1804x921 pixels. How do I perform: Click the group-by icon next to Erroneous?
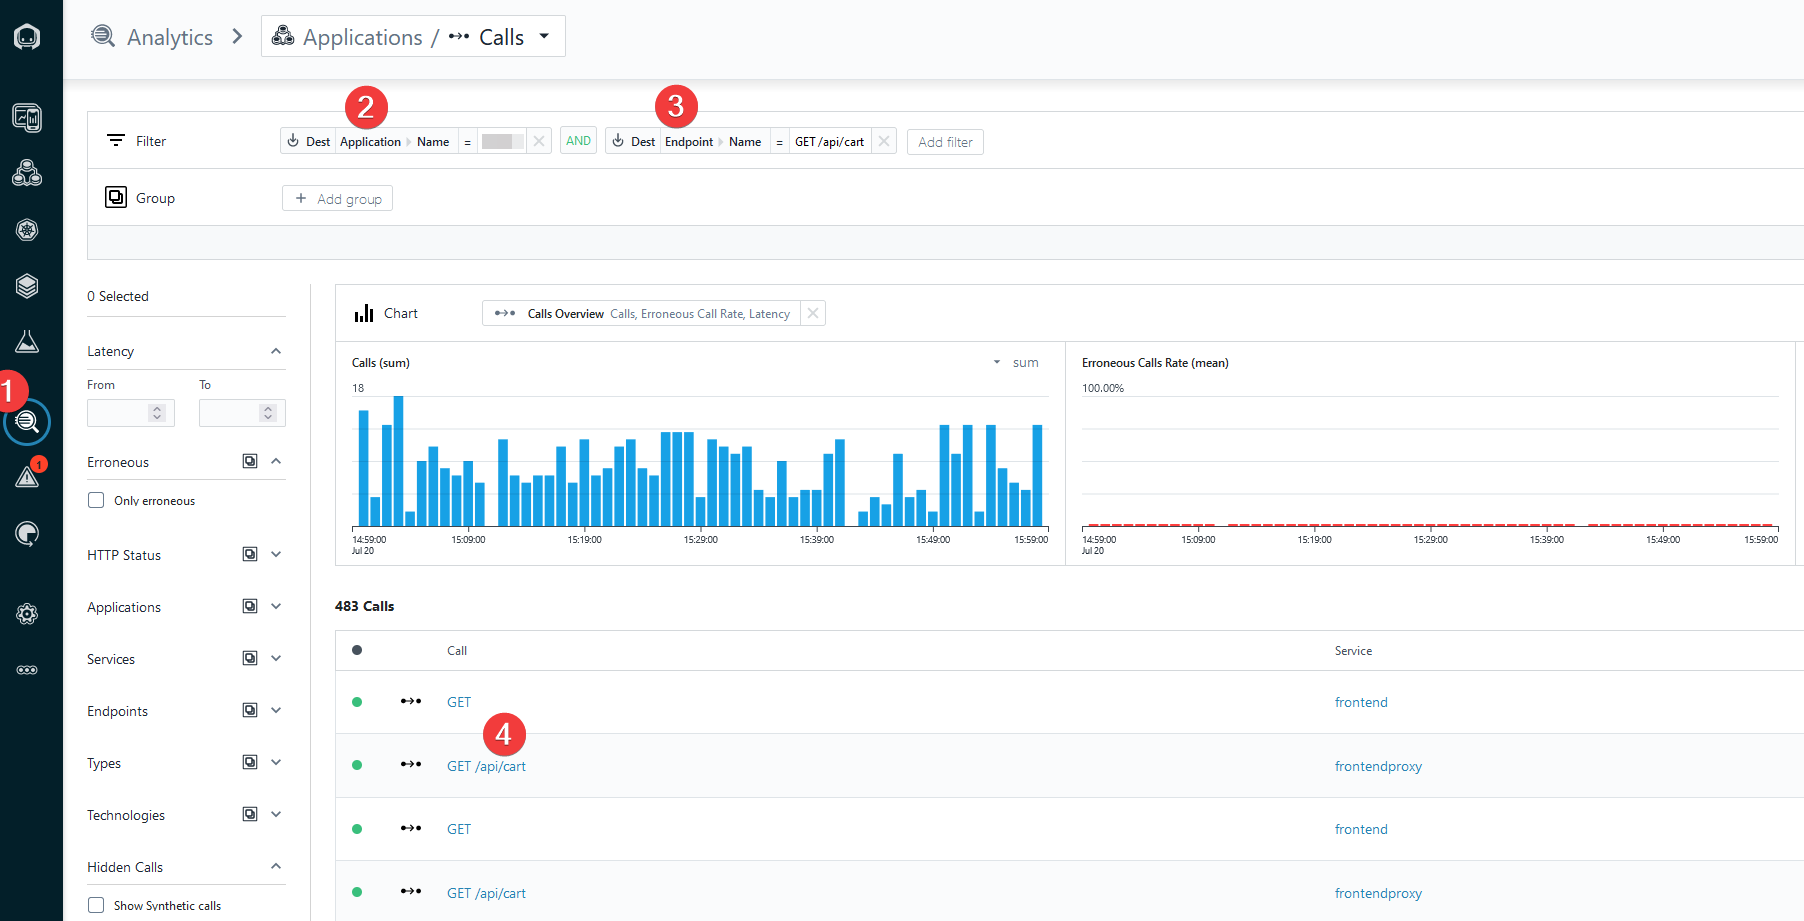coord(250,461)
